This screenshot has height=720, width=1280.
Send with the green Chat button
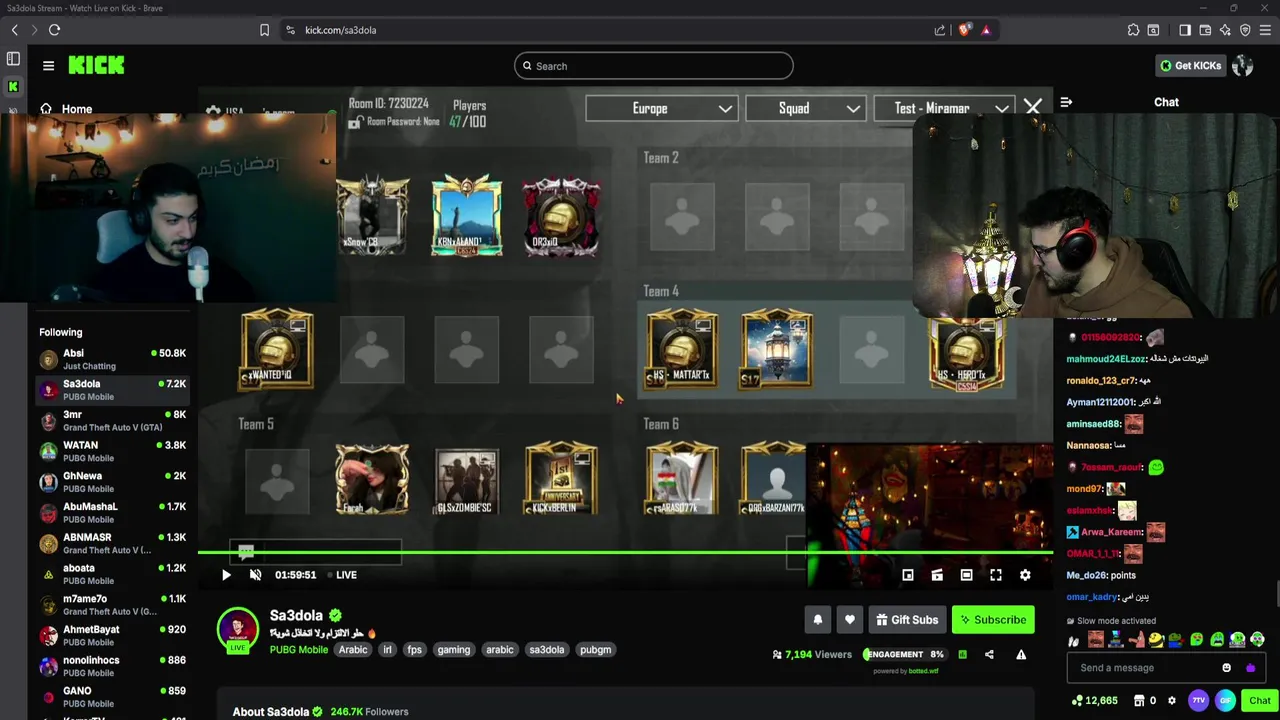[x=1259, y=701]
